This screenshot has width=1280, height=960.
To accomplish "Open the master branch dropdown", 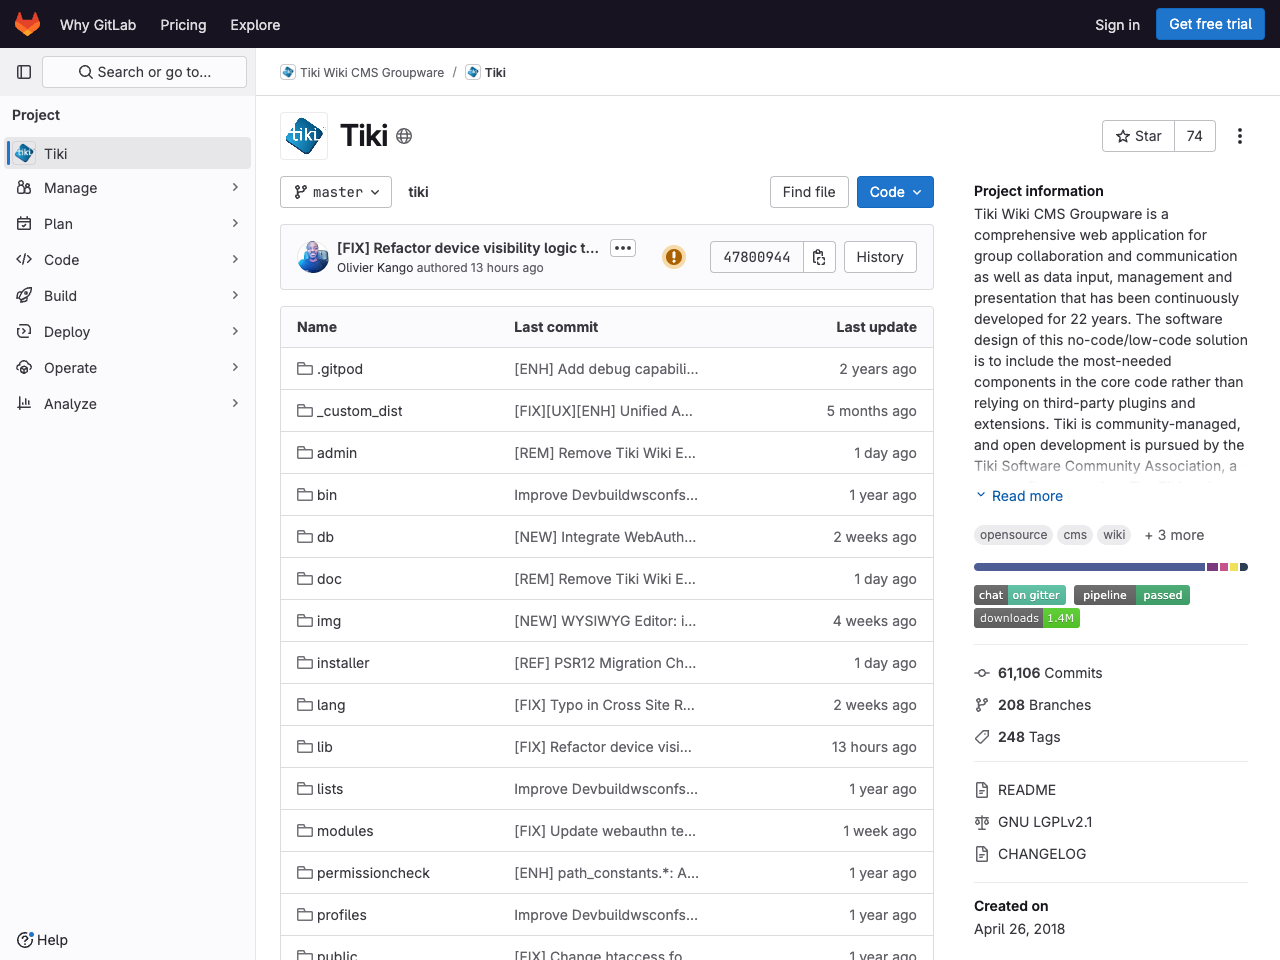I will click(x=336, y=192).
